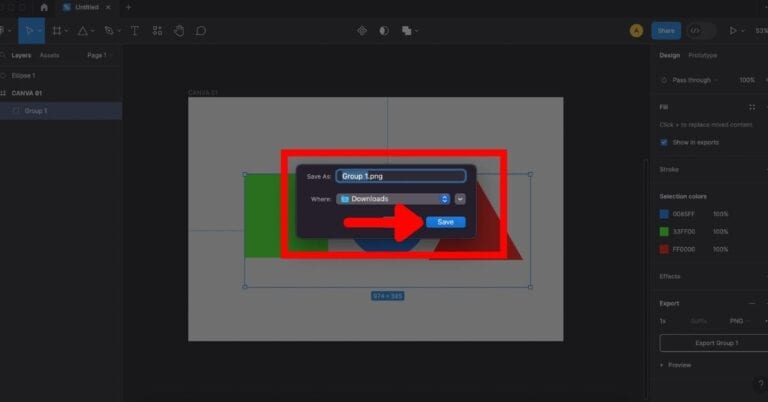This screenshot has height=402, width=768.
Task: Open Boolean operations dropdown arrow
Action: pyautogui.click(x=416, y=31)
